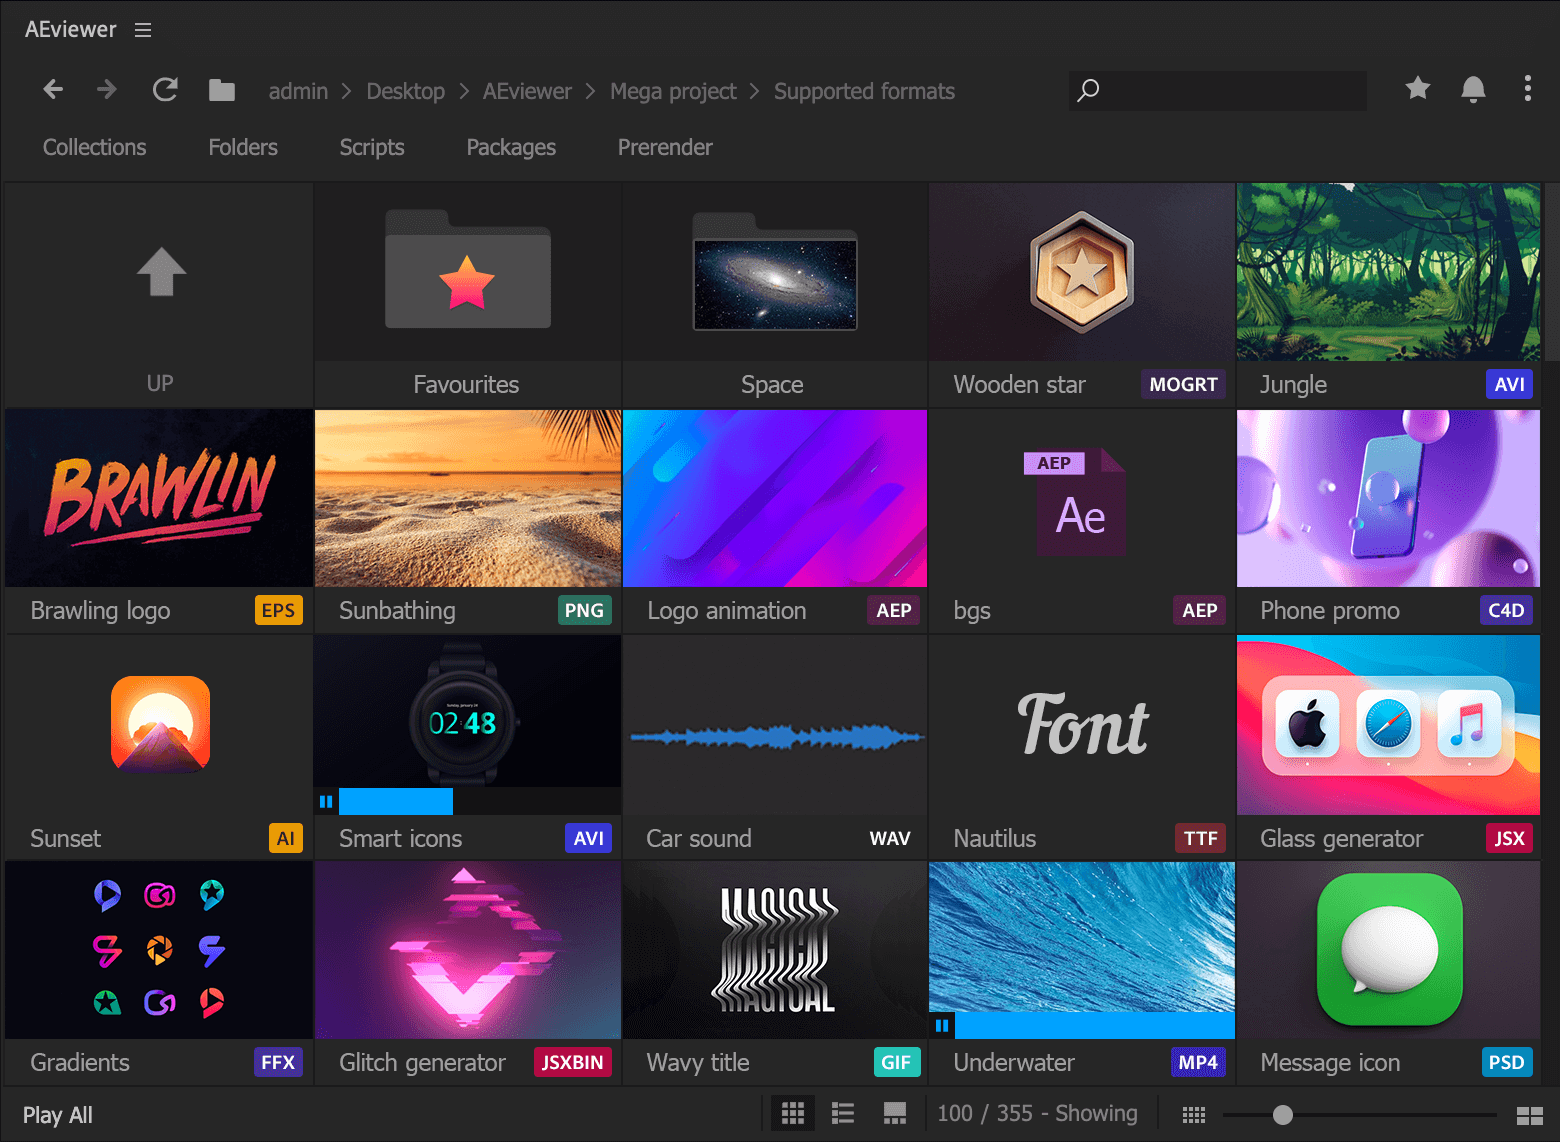The width and height of the screenshot is (1560, 1142).
Task: Switch to grid view mode
Action: 793,1113
